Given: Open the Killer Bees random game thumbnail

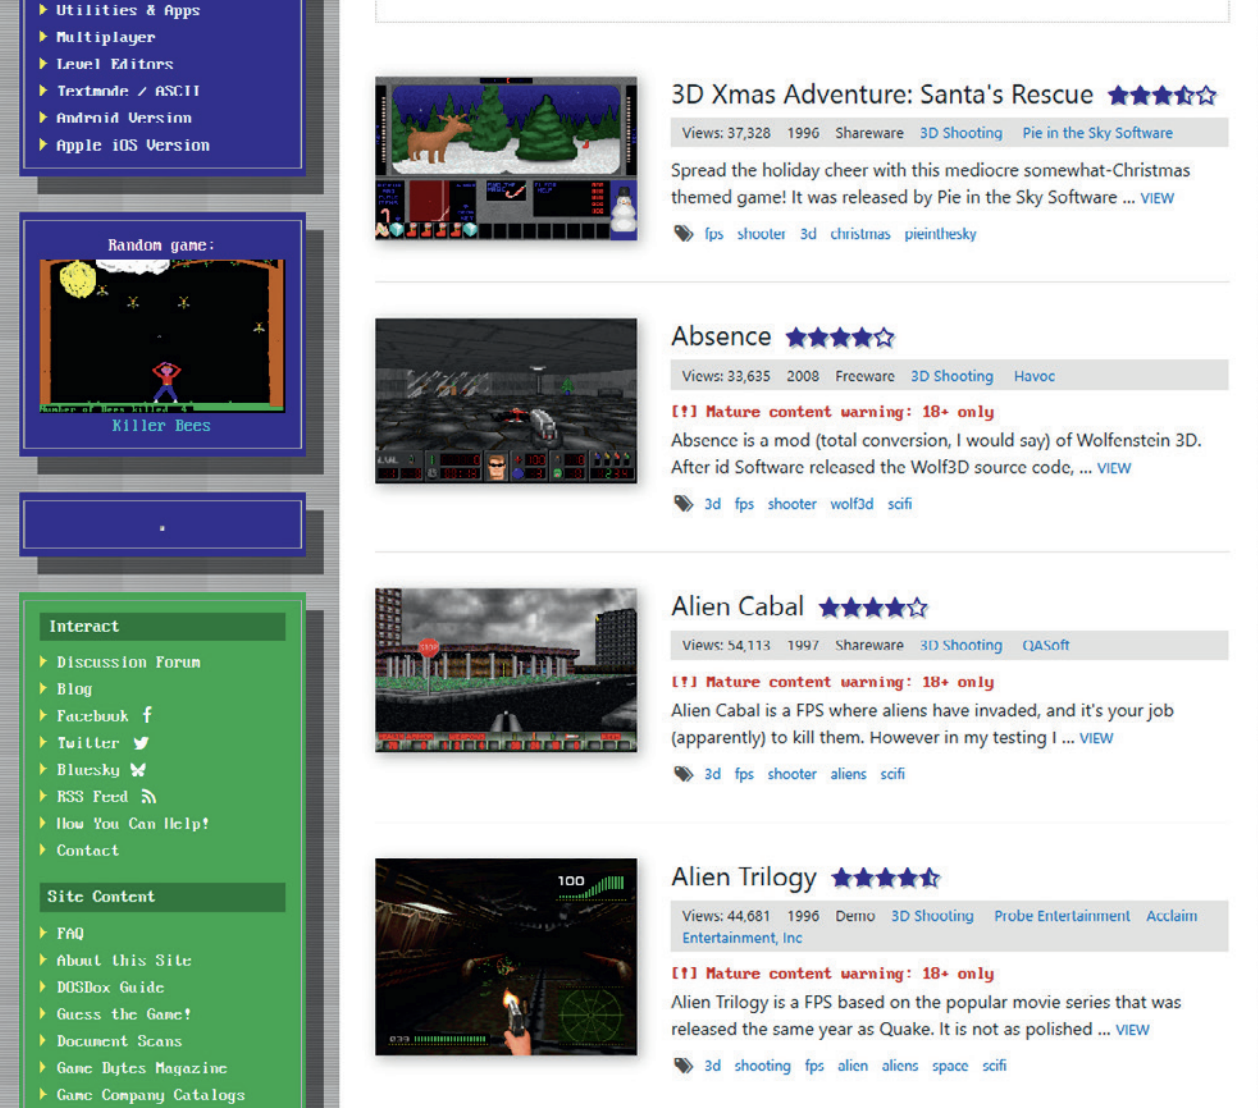Looking at the screenshot, I should [162, 336].
